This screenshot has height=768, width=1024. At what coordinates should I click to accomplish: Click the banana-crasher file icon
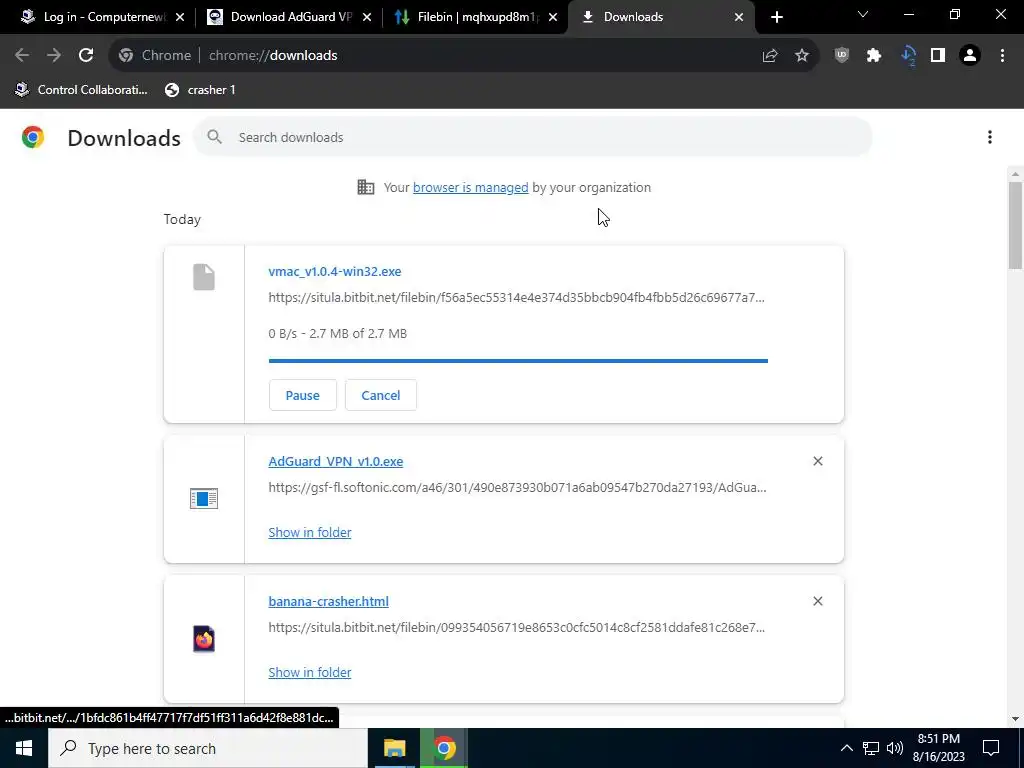click(204, 639)
